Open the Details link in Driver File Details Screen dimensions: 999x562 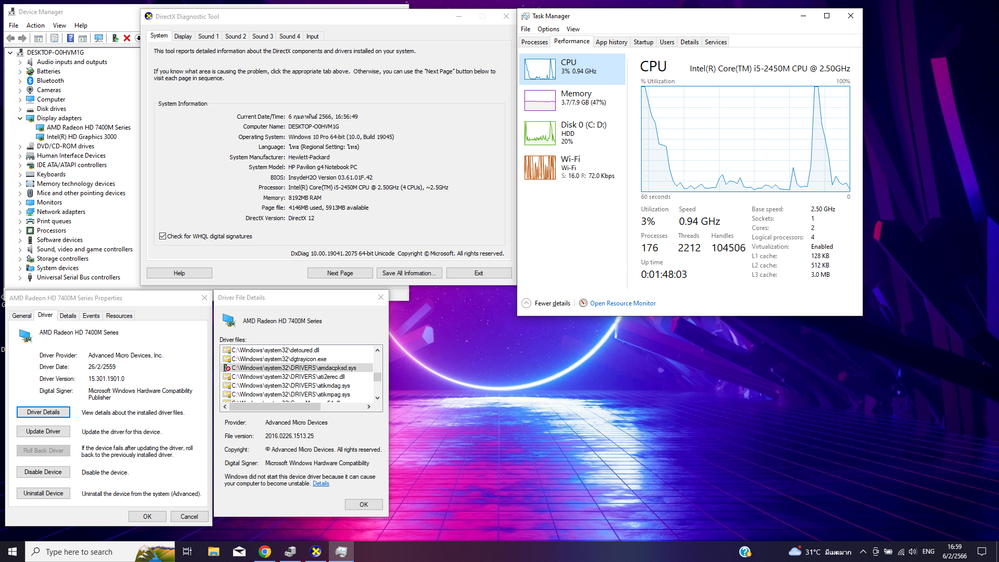[x=320, y=484]
